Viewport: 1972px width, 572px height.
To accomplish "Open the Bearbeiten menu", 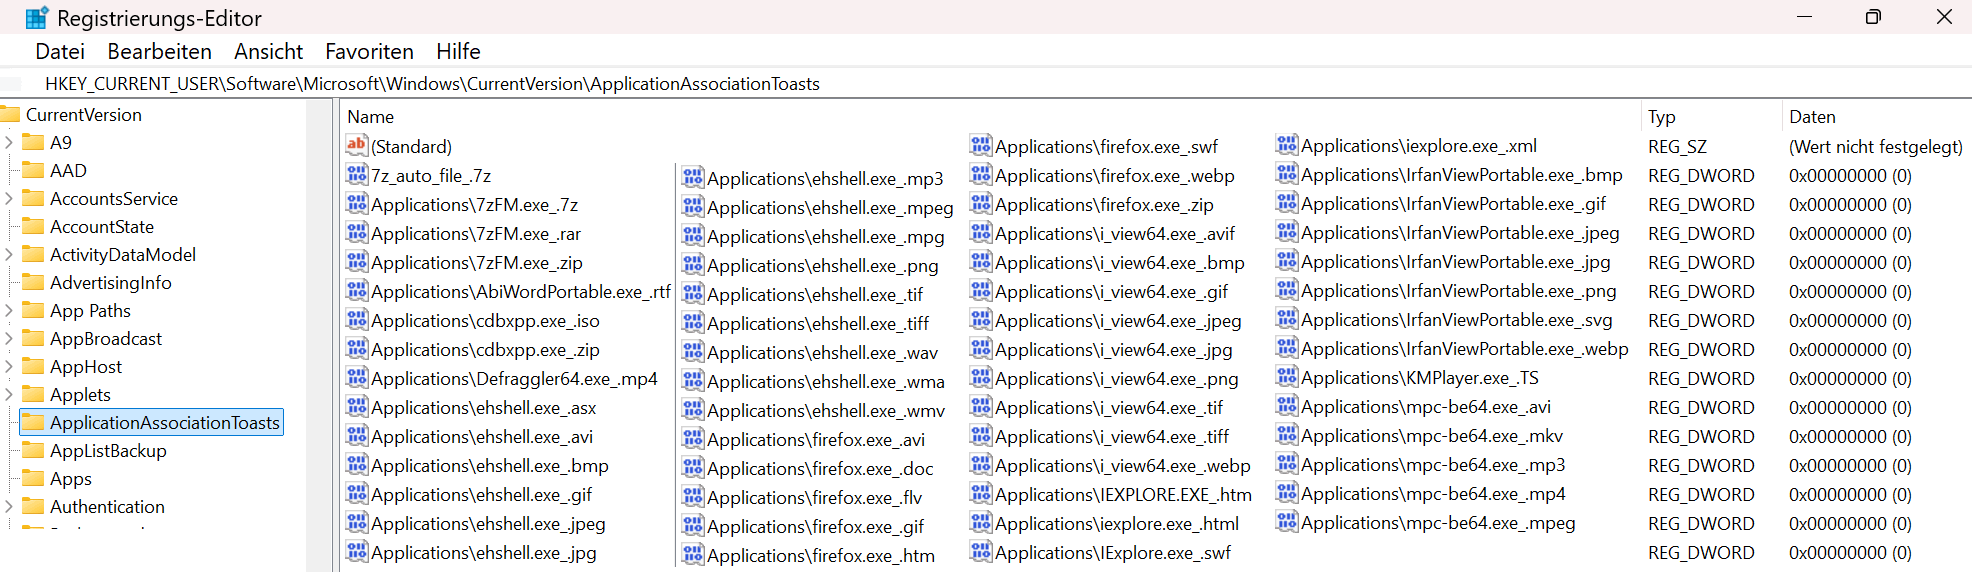I will tap(159, 51).
